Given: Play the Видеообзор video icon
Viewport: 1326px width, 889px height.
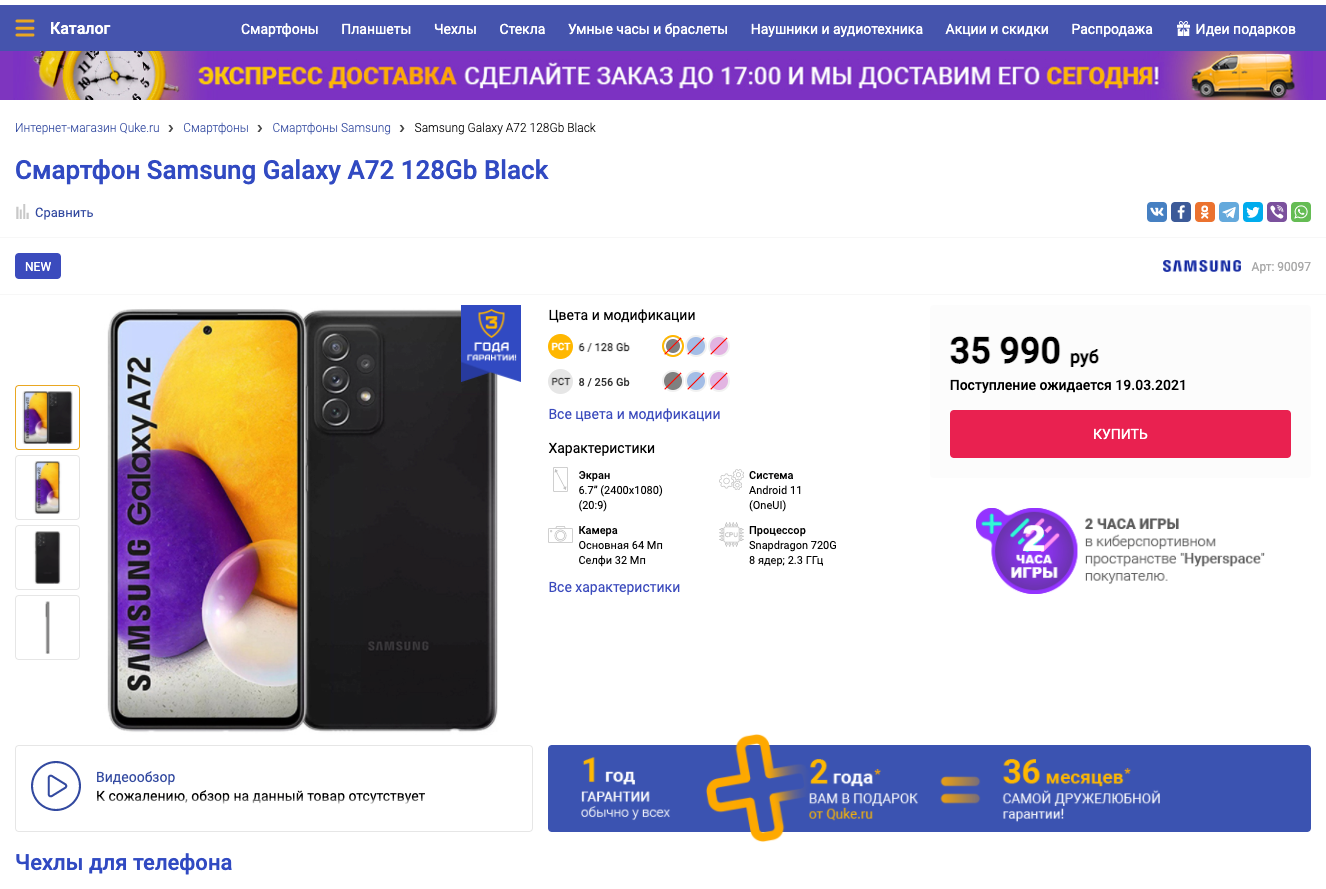Looking at the screenshot, I should pyautogui.click(x=56, y=787).
